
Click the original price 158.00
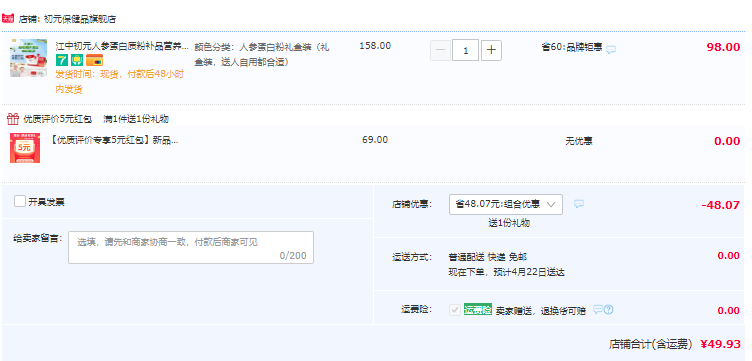[x=375, y=46]
